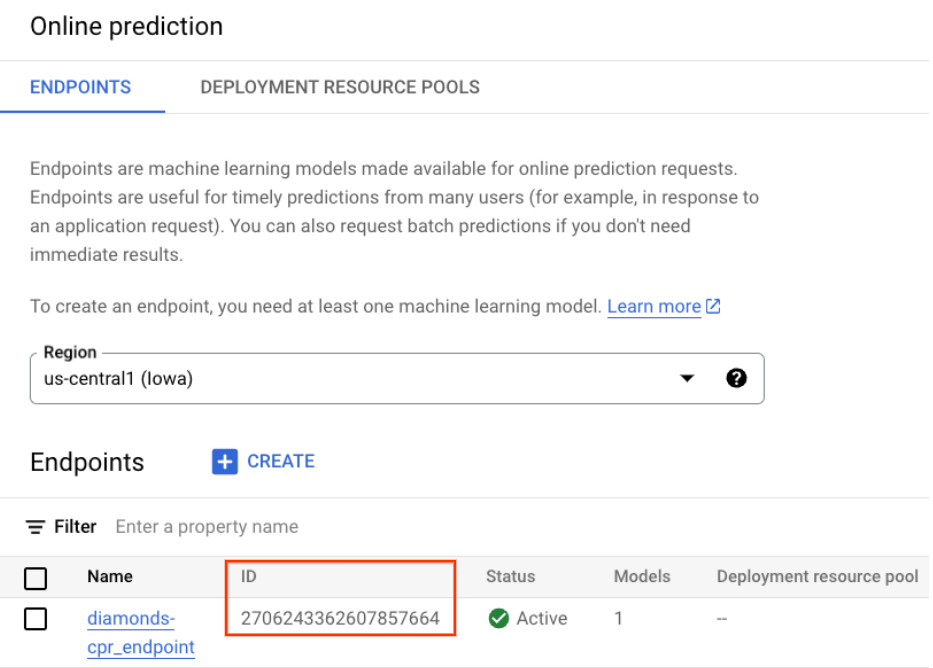The width and height of the screenshot is (933, 668).
Task: Click the CREATE endpoint button text
Action: point(281,461)
